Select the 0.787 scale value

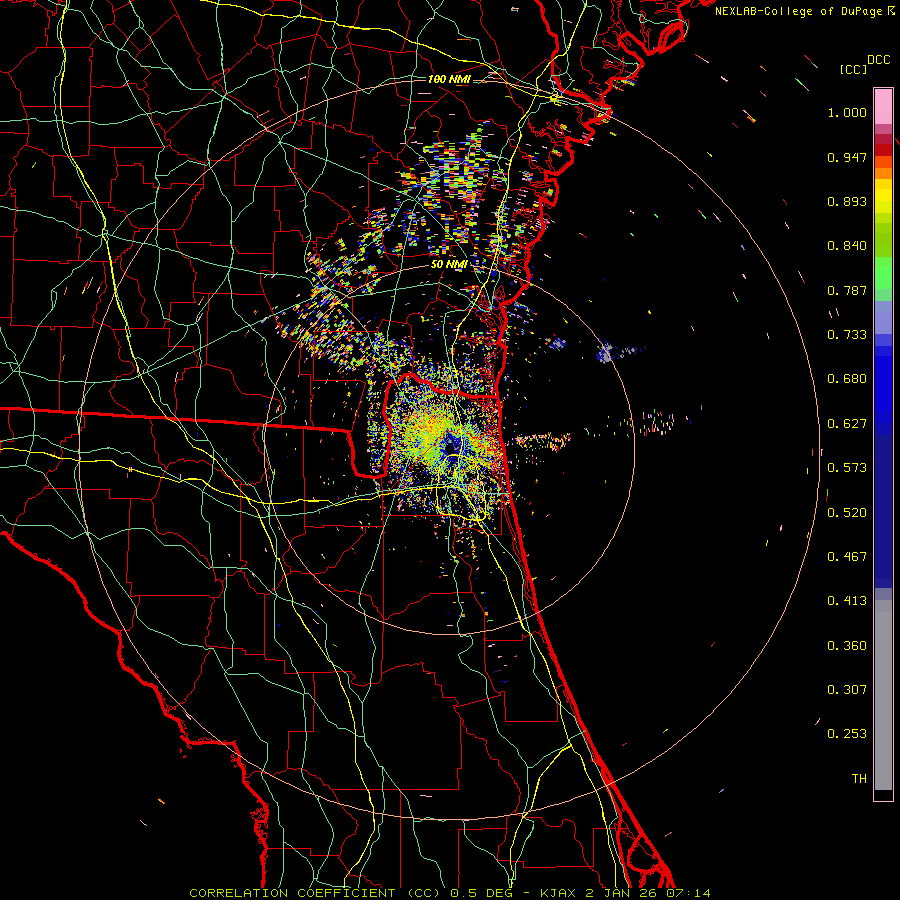(x=847, y=290)
